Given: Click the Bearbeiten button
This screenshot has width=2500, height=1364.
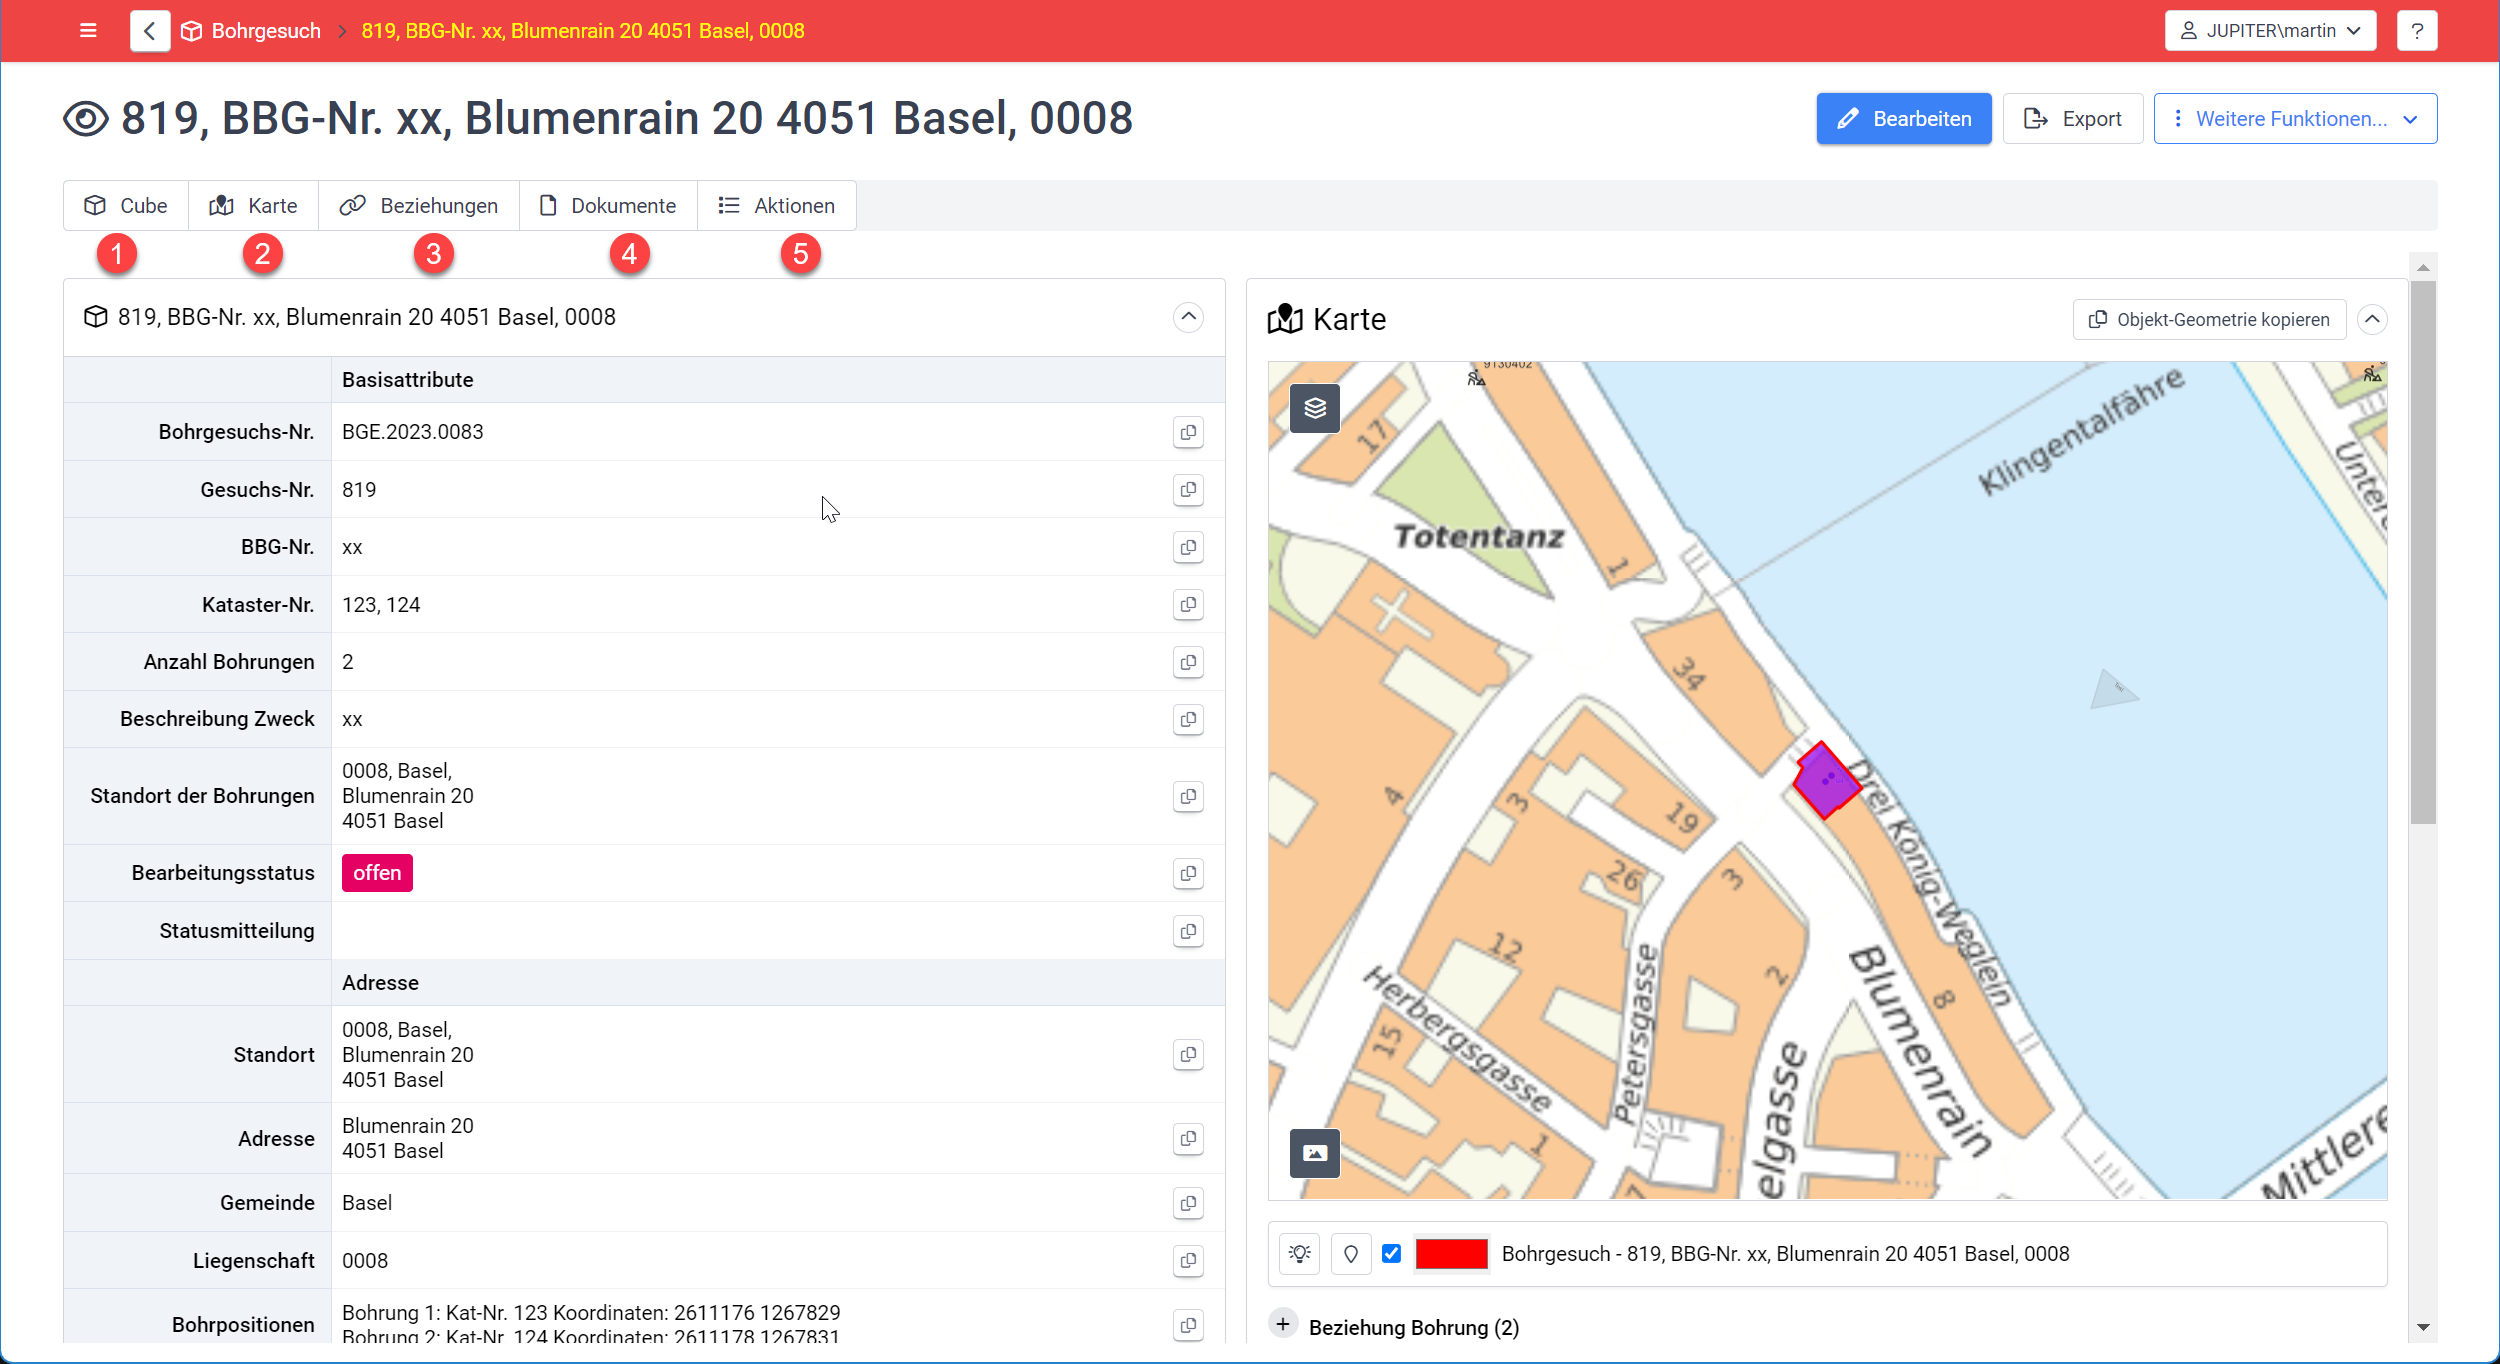Looking at the screenshot, I should click(x=1904, y=119).
